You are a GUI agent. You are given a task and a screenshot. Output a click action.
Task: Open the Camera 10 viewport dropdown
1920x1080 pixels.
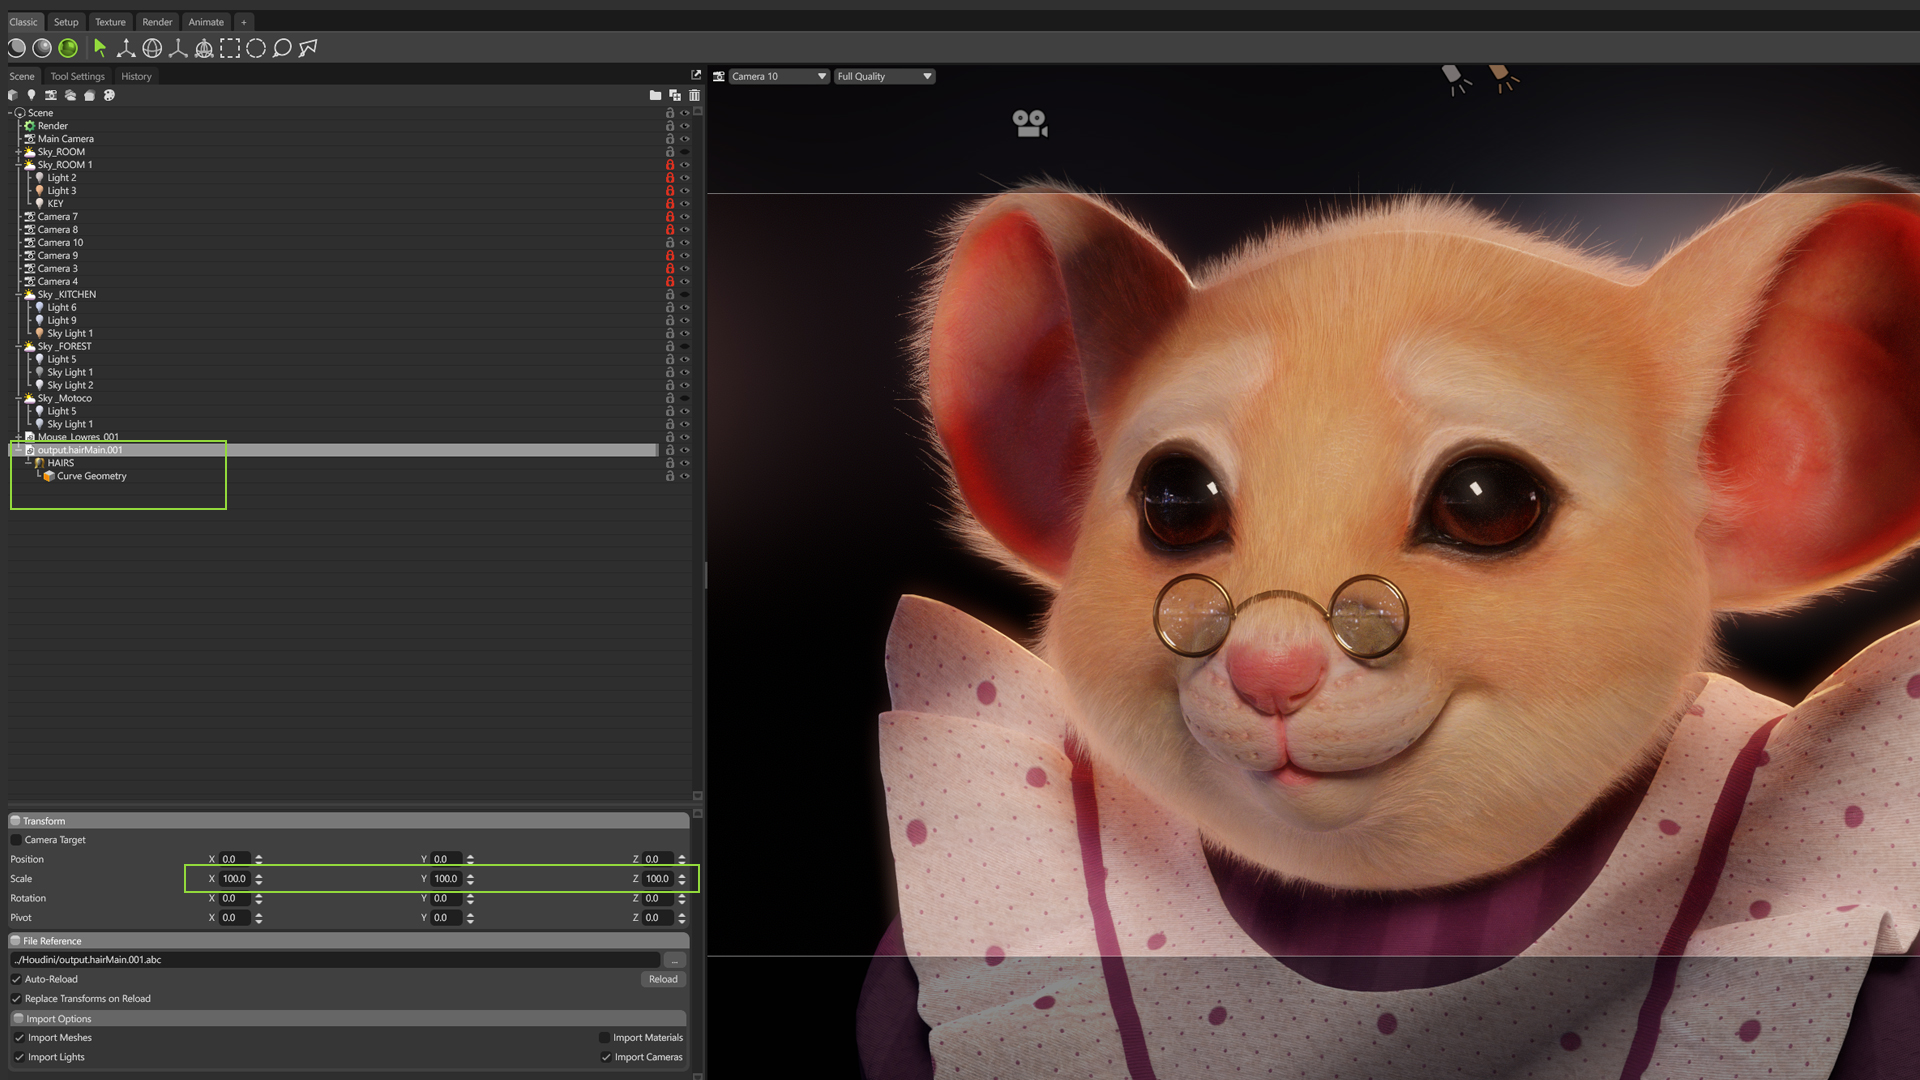point(779,76)
